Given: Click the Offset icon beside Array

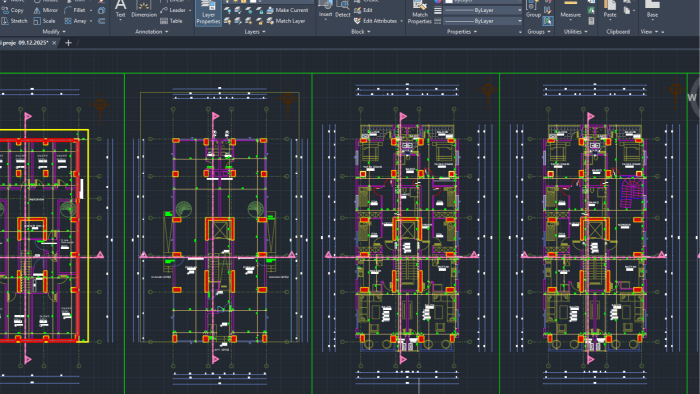Looking at the screenshot, I should point(102,21).
